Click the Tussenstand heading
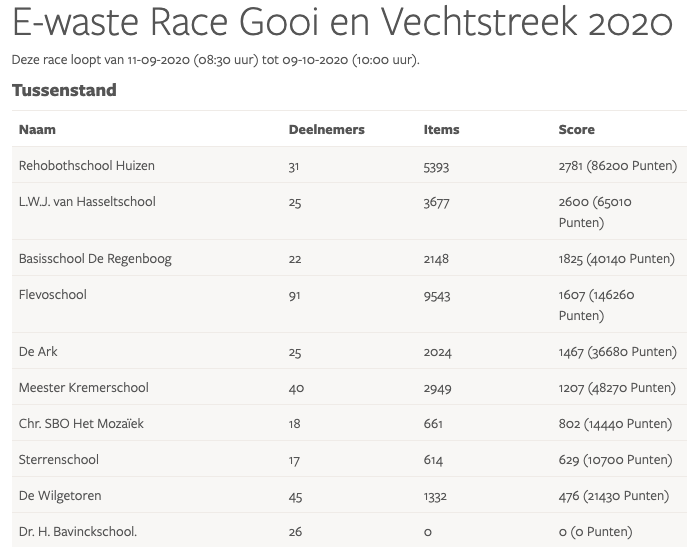This screenshot has height=547, width=693. point(64,90)
